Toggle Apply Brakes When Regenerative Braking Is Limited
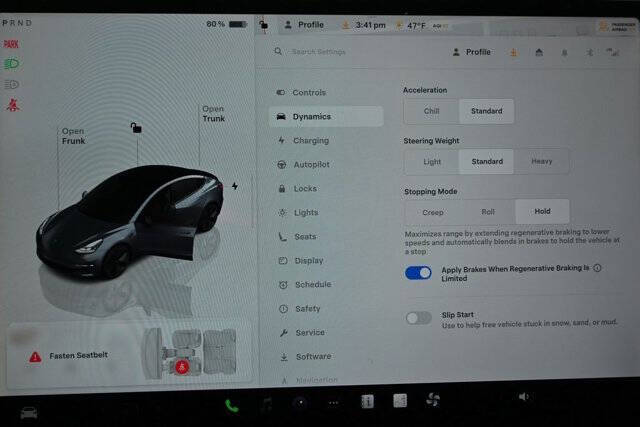 418,273
